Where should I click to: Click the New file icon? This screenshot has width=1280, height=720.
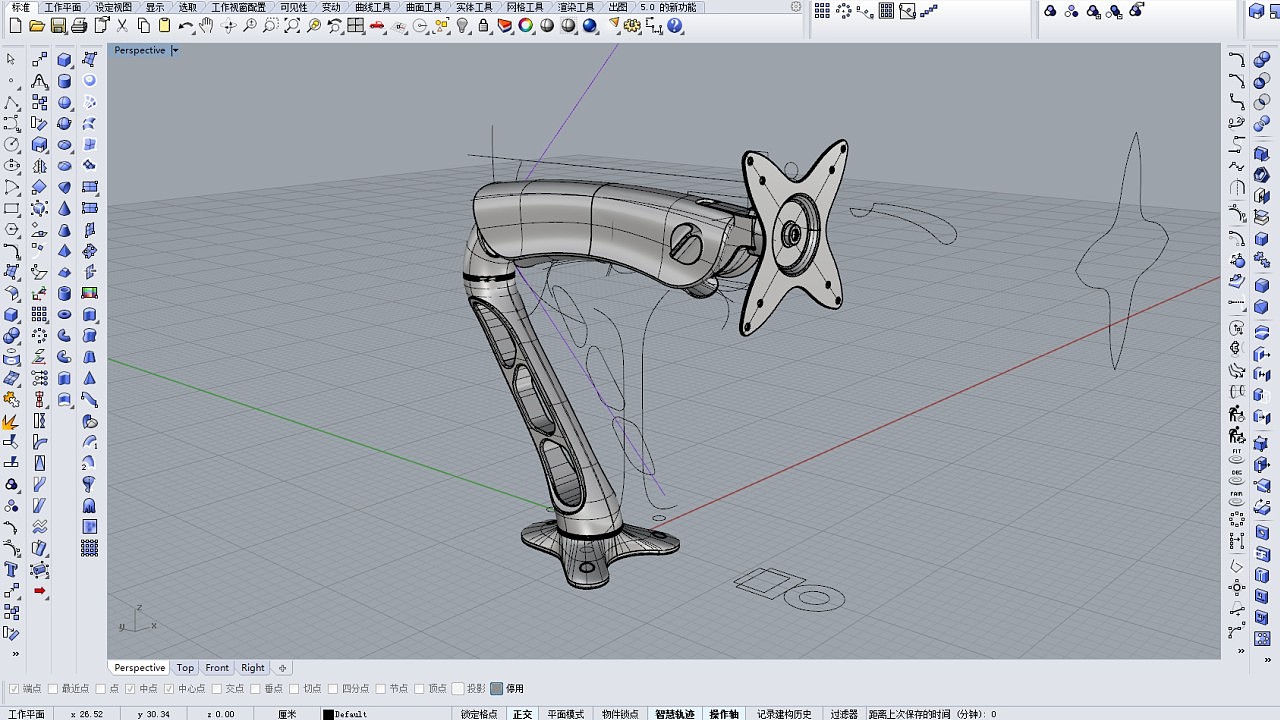[15, 26]
